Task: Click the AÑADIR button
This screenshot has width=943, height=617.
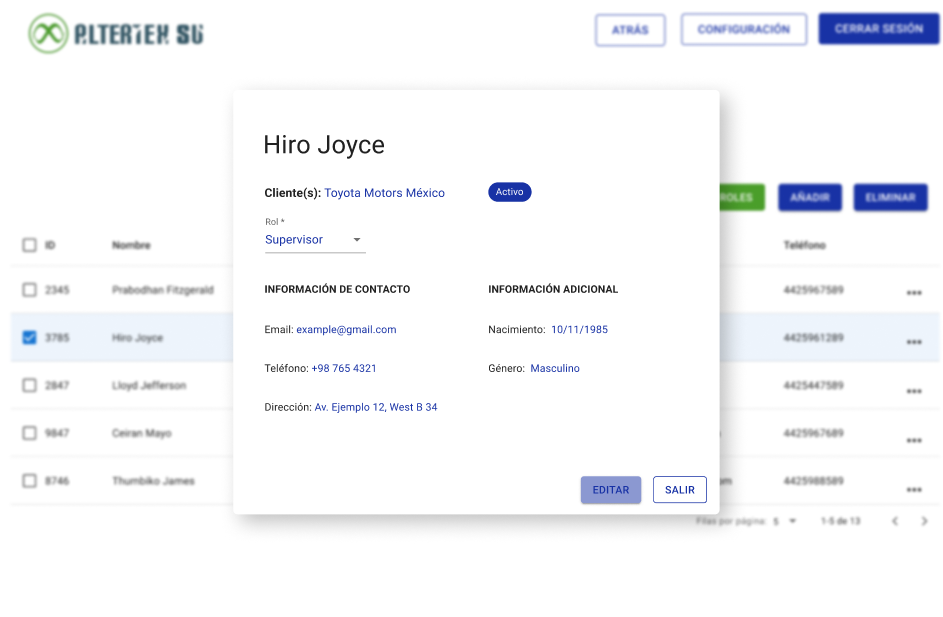Action: 809,197
